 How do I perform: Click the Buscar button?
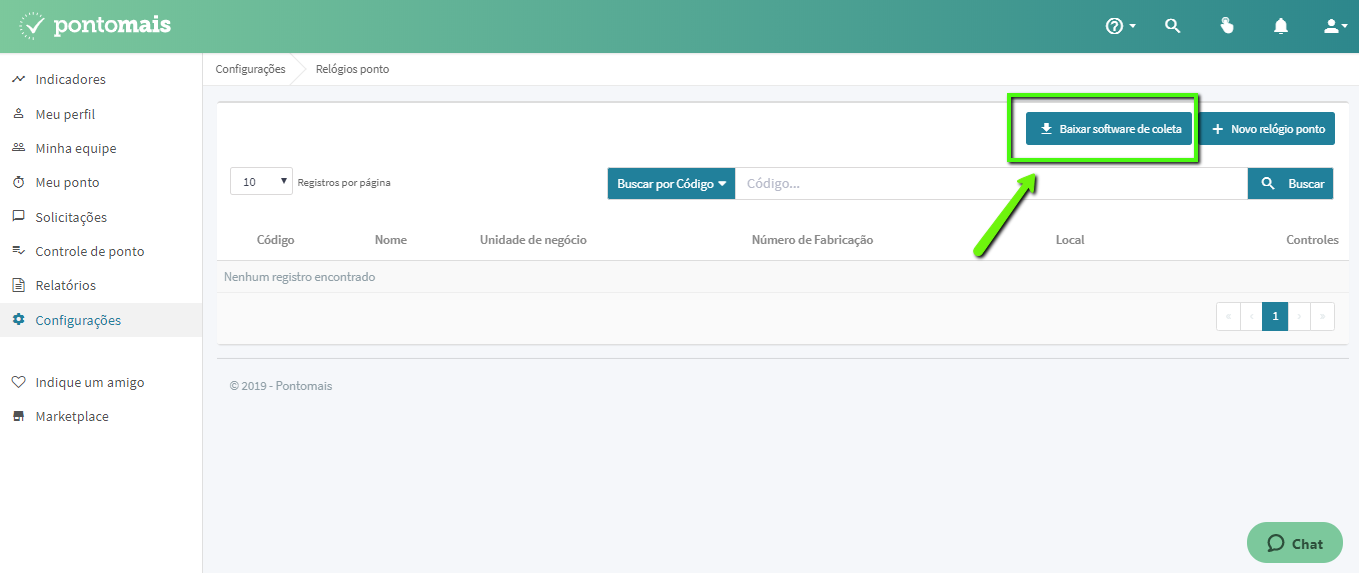[x=1290, y=183]
